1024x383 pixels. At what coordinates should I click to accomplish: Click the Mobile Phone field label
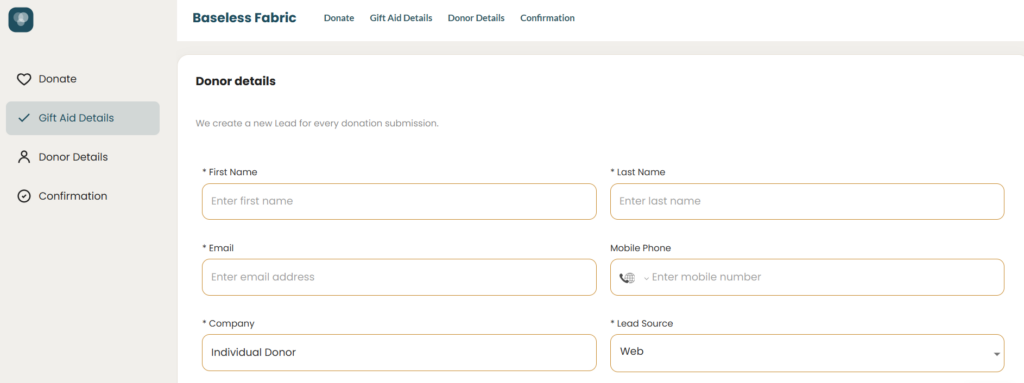click(x=641, y=248)
